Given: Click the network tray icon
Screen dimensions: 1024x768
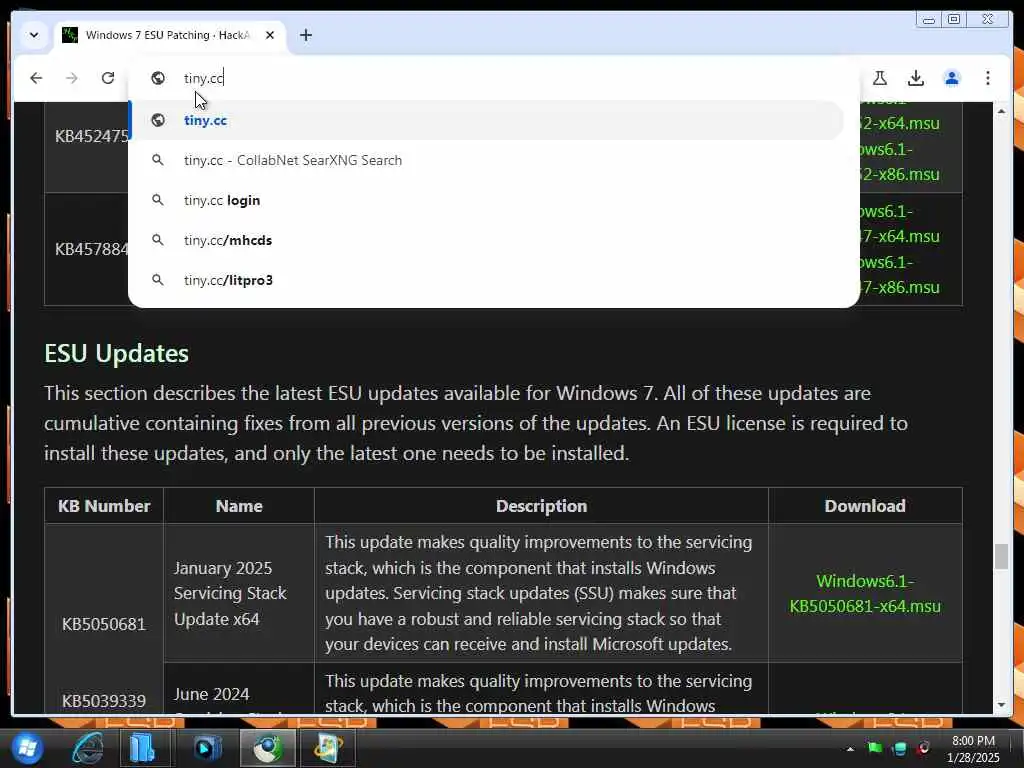Looking at the screenshot, I should [x=899, y=749].
